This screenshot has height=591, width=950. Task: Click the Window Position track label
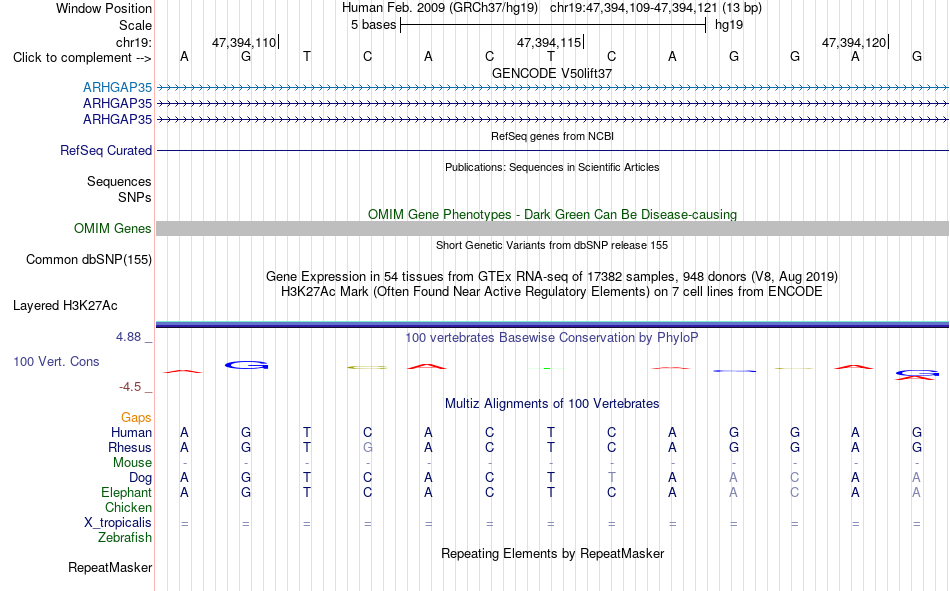pos(104,8)
